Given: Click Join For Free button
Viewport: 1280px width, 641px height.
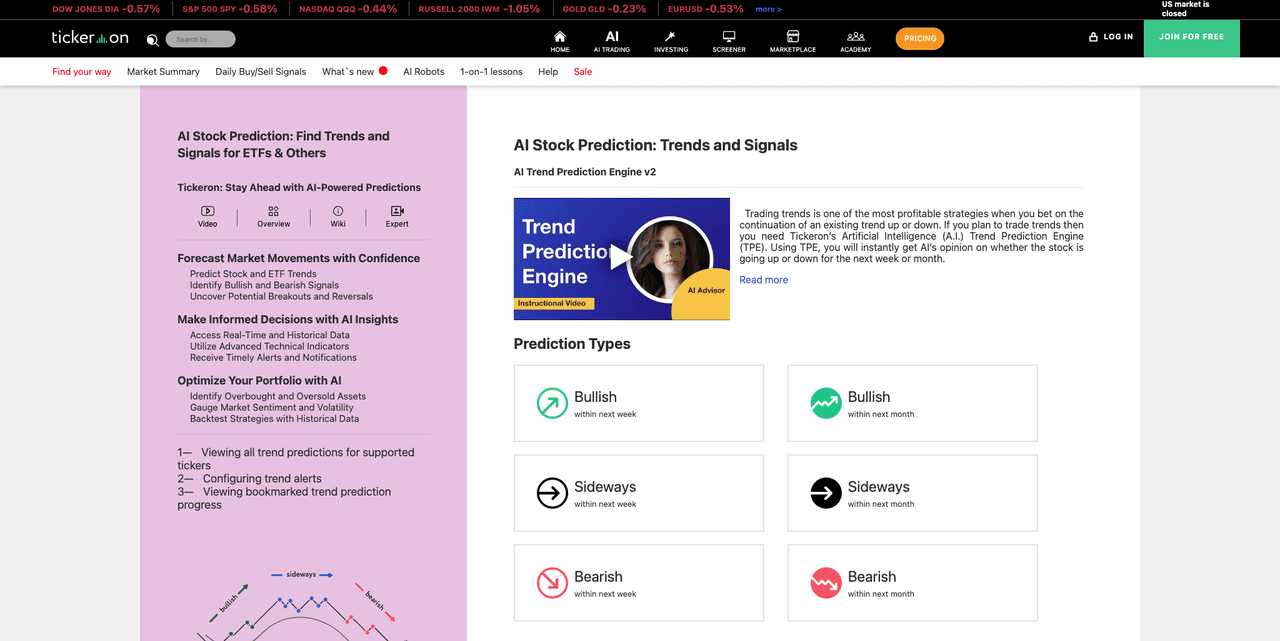Looking at the screenshot, I should coord(1191,37).
